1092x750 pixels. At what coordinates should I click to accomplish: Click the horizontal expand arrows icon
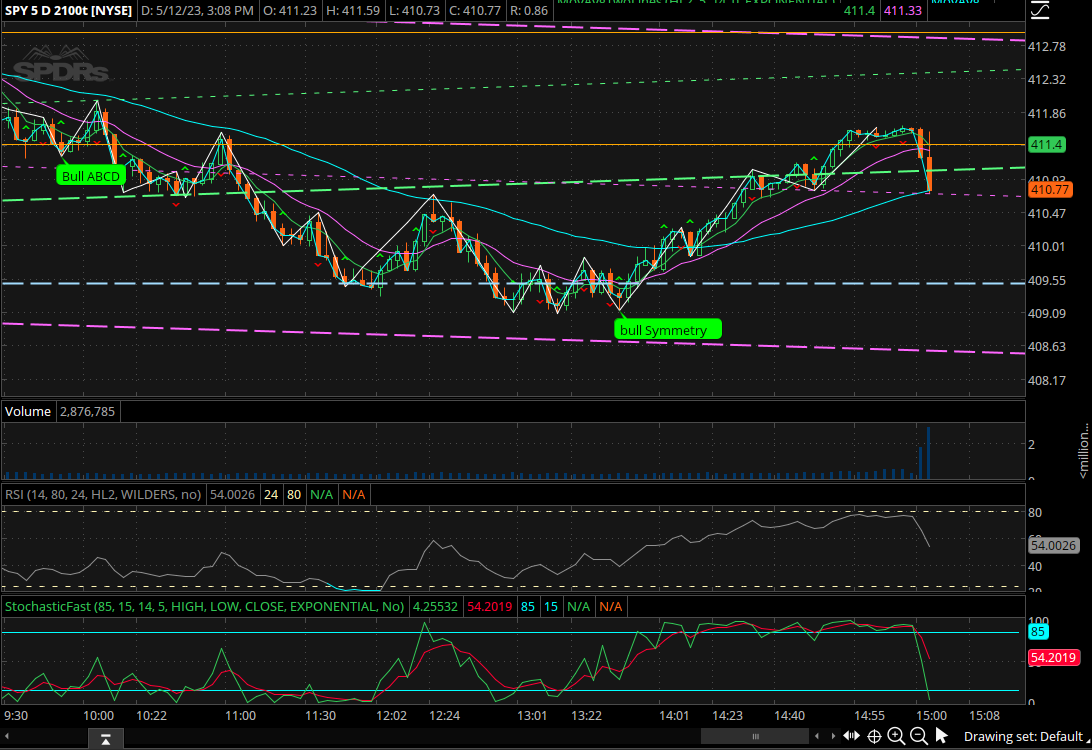point(851,736)
